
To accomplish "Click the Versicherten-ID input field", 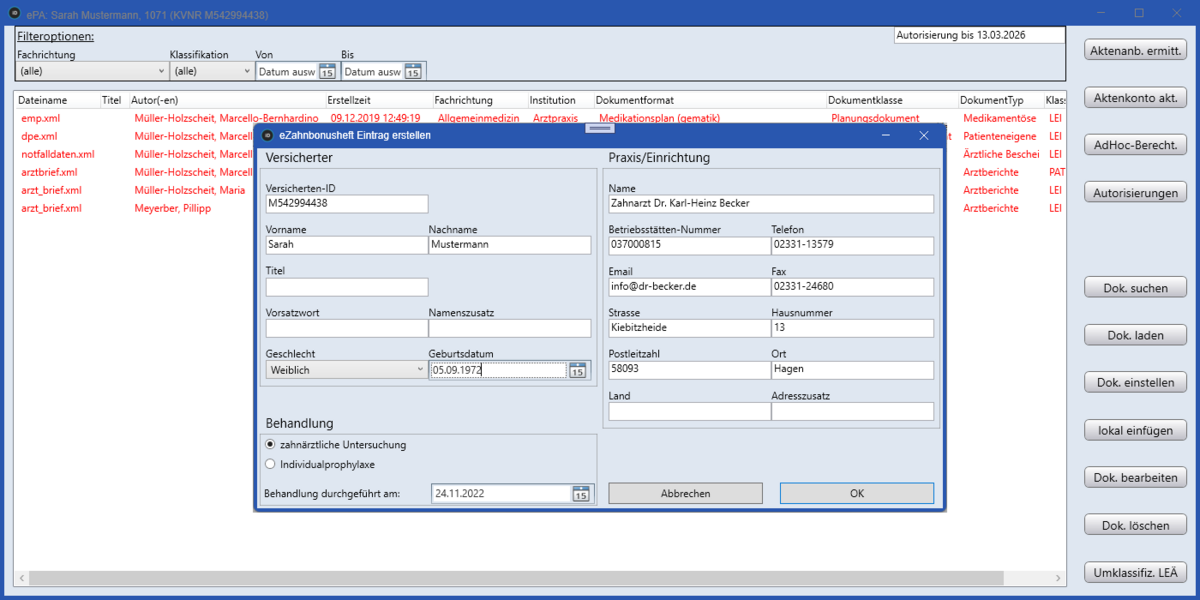I will coord(347,203).
